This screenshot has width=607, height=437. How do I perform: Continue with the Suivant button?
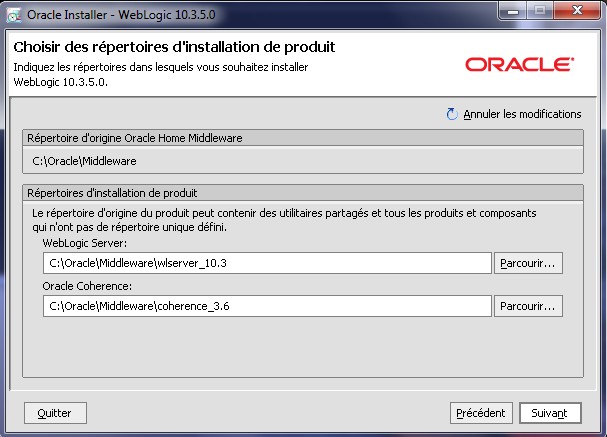pos(550,413)
